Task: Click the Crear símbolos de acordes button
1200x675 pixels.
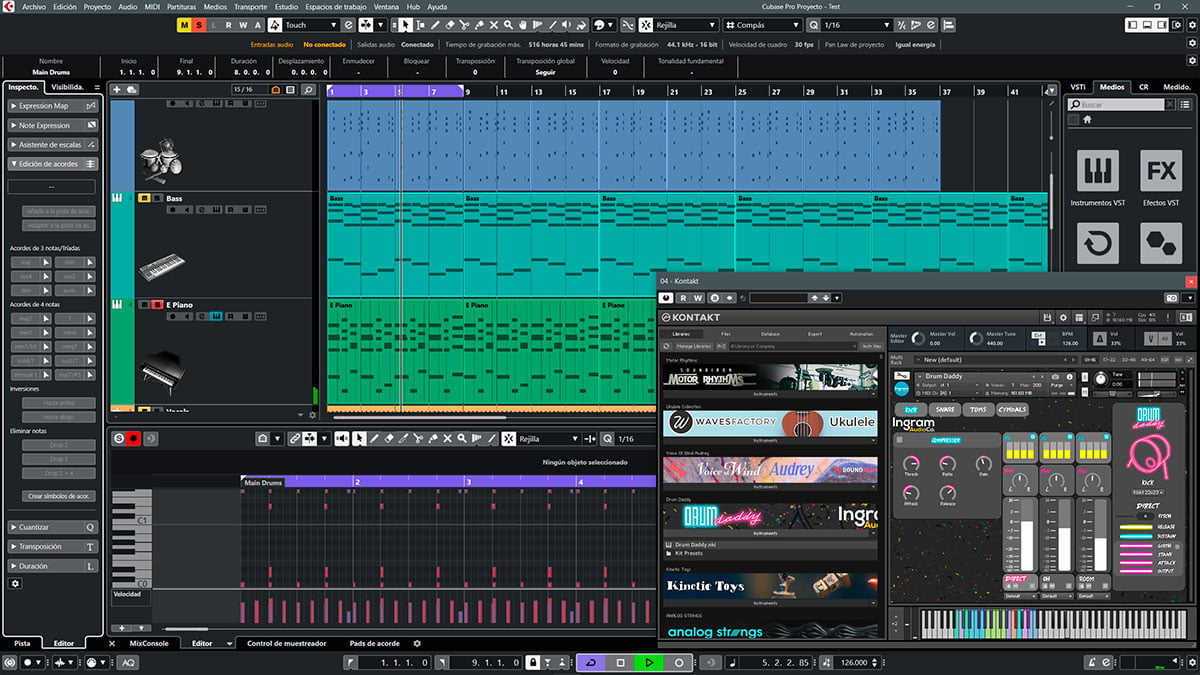Action: pos(57,496)
